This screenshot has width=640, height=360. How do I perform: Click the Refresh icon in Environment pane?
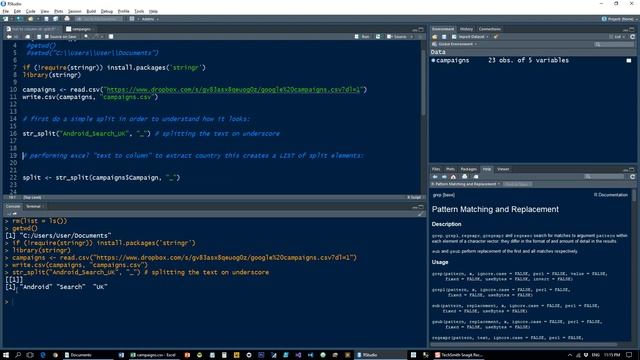[633, 37]
